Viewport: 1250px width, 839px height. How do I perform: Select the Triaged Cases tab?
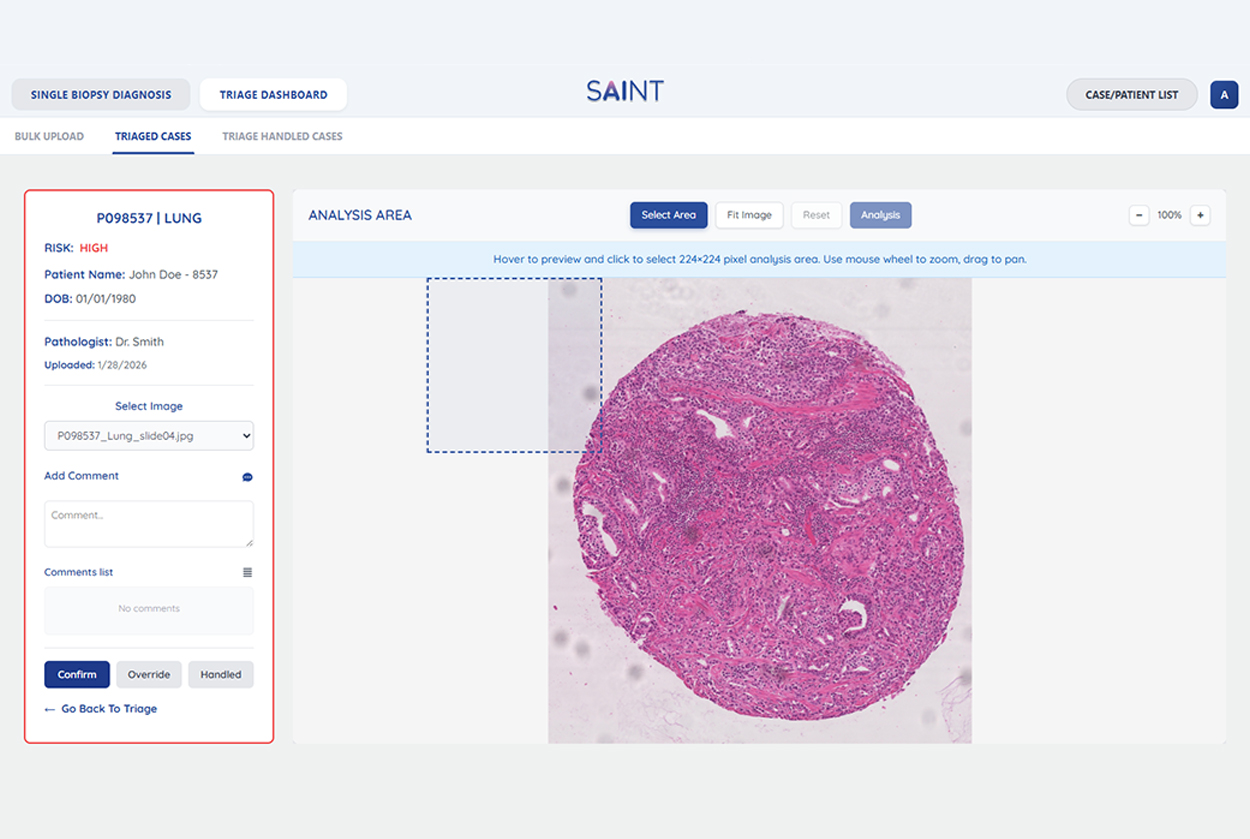153,136
